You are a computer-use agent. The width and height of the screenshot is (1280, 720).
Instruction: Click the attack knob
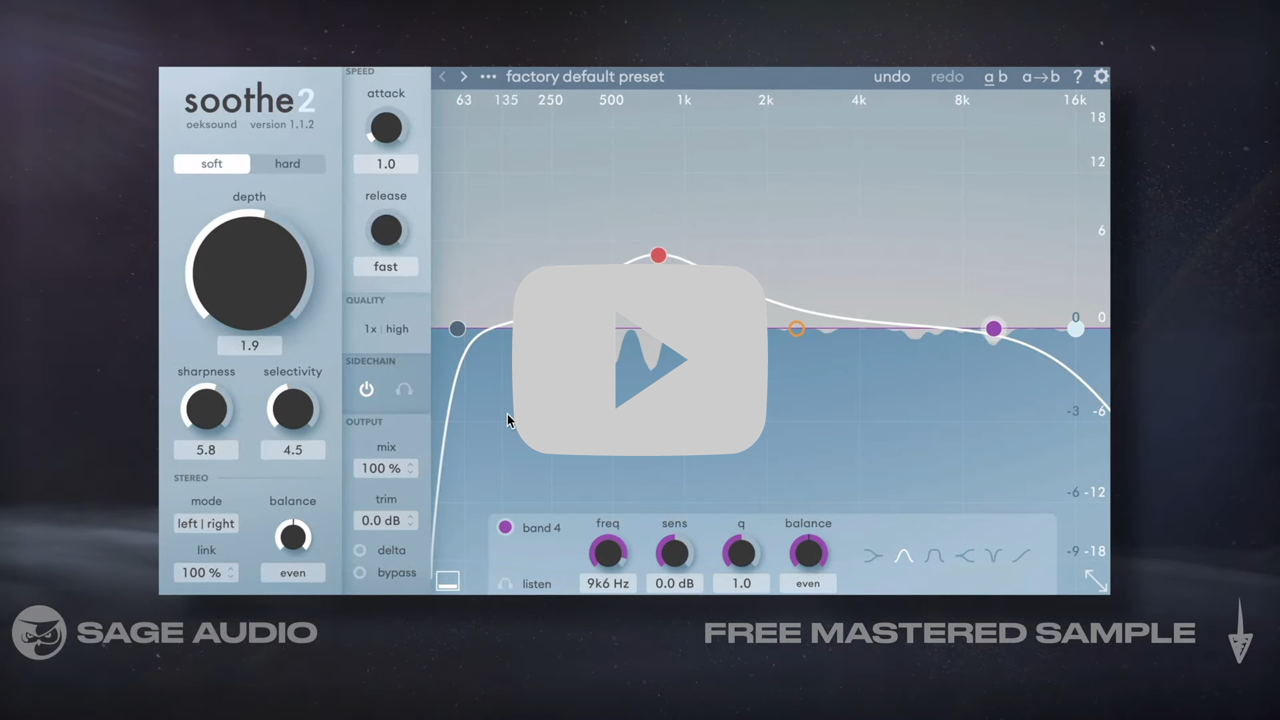click(x=386, y=128)
